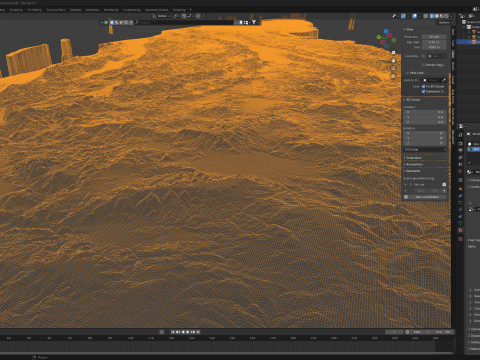Click the 3D Cursor Location X field
Screen dimensions: 480x360
coord(425,112)
